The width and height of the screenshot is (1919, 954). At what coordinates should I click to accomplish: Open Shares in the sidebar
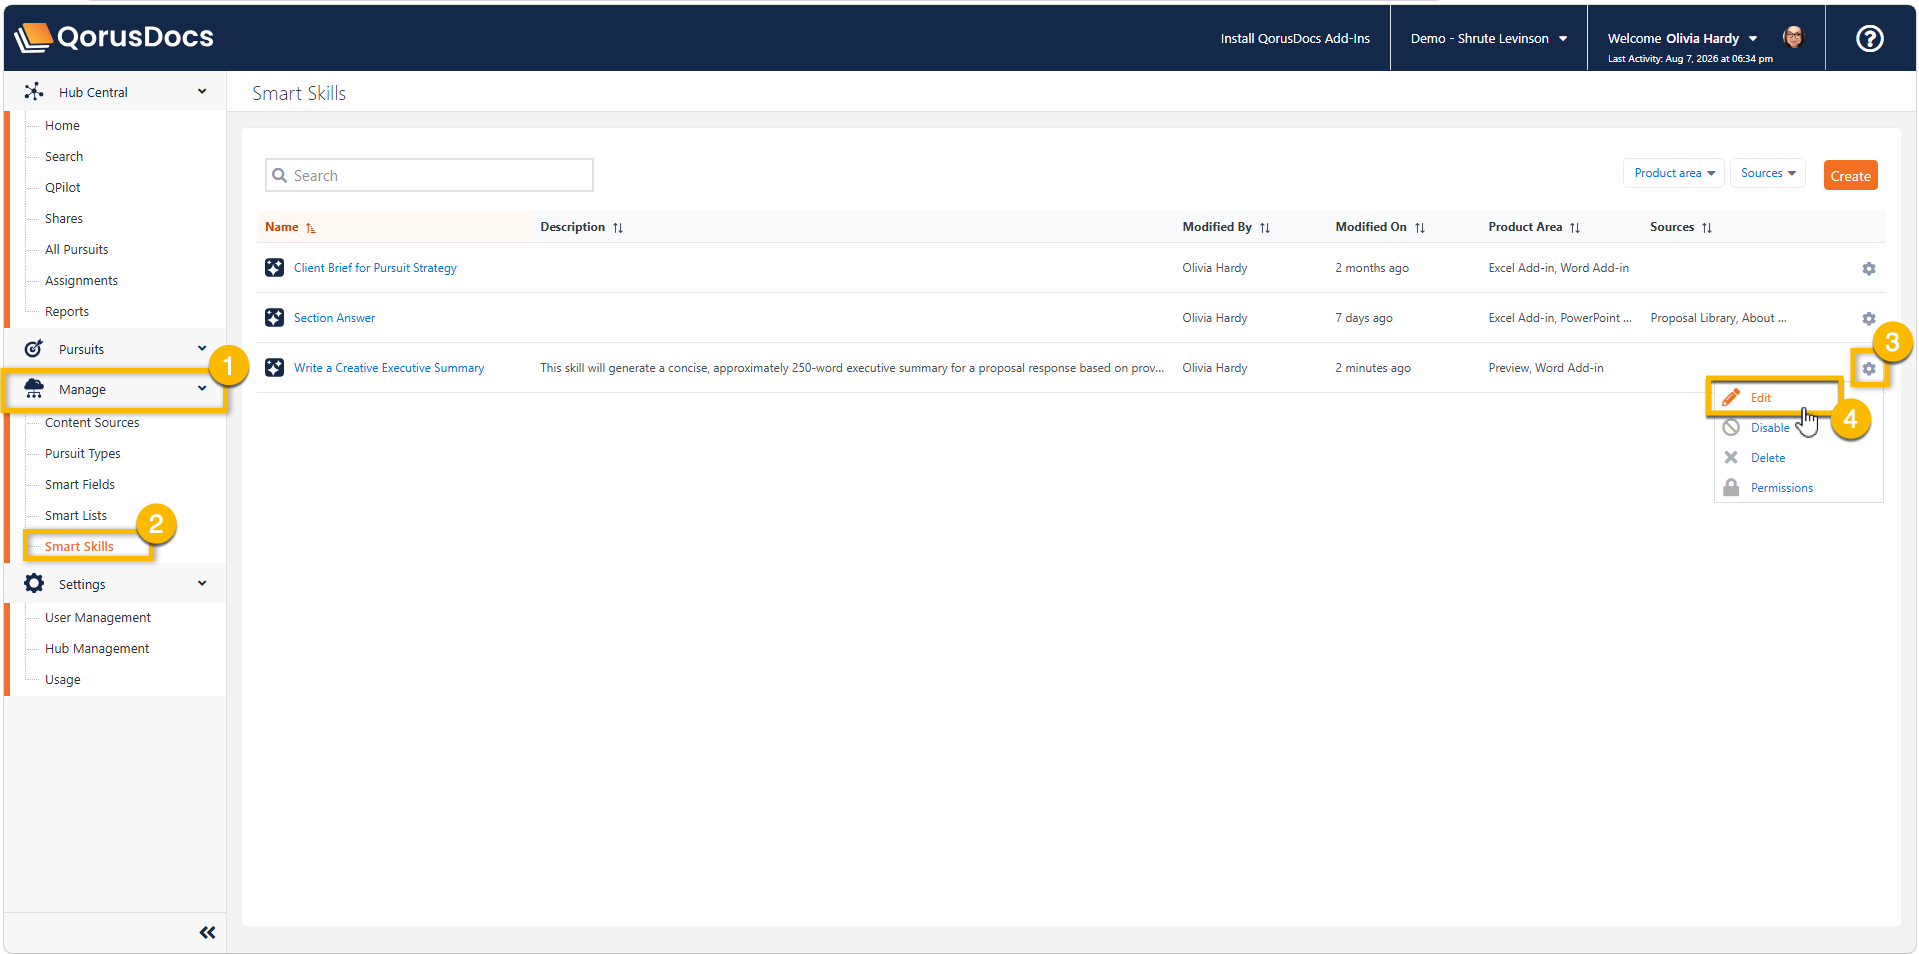(64, 218)
